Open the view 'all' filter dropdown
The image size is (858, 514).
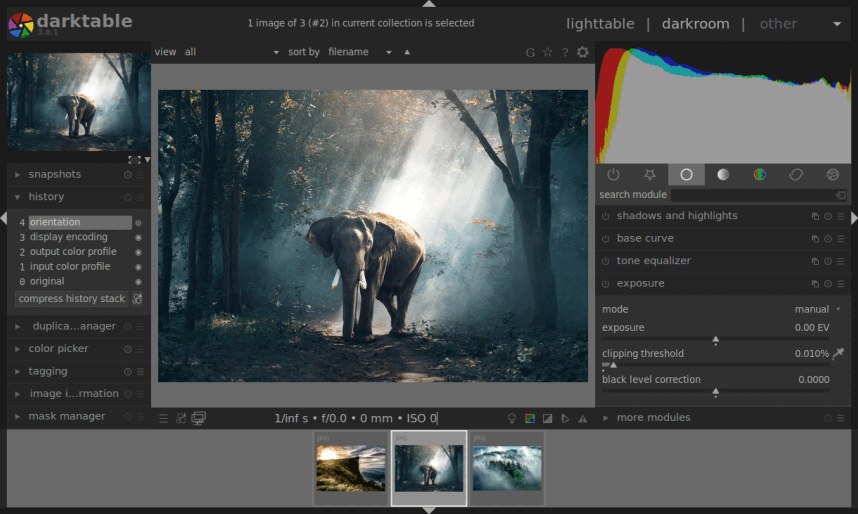(231, 52)
